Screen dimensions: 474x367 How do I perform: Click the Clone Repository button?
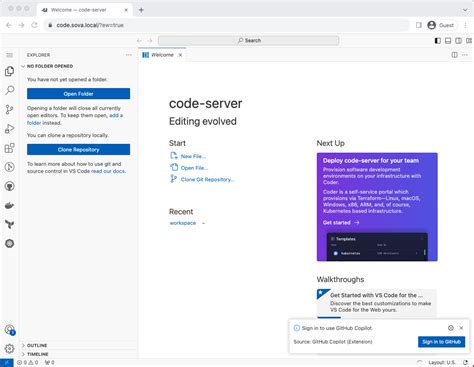coord(78,150)
